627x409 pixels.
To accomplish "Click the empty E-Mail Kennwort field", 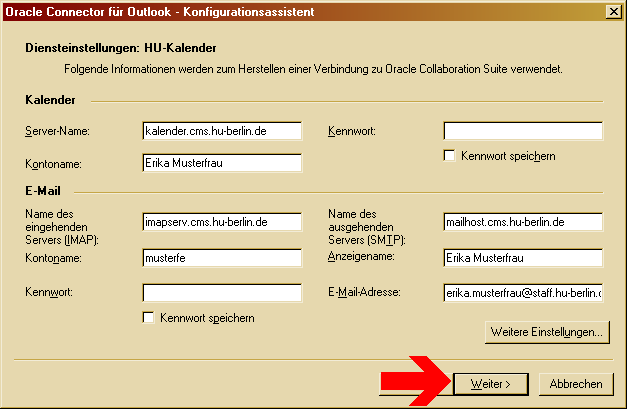I will click(x=222, y=293).
